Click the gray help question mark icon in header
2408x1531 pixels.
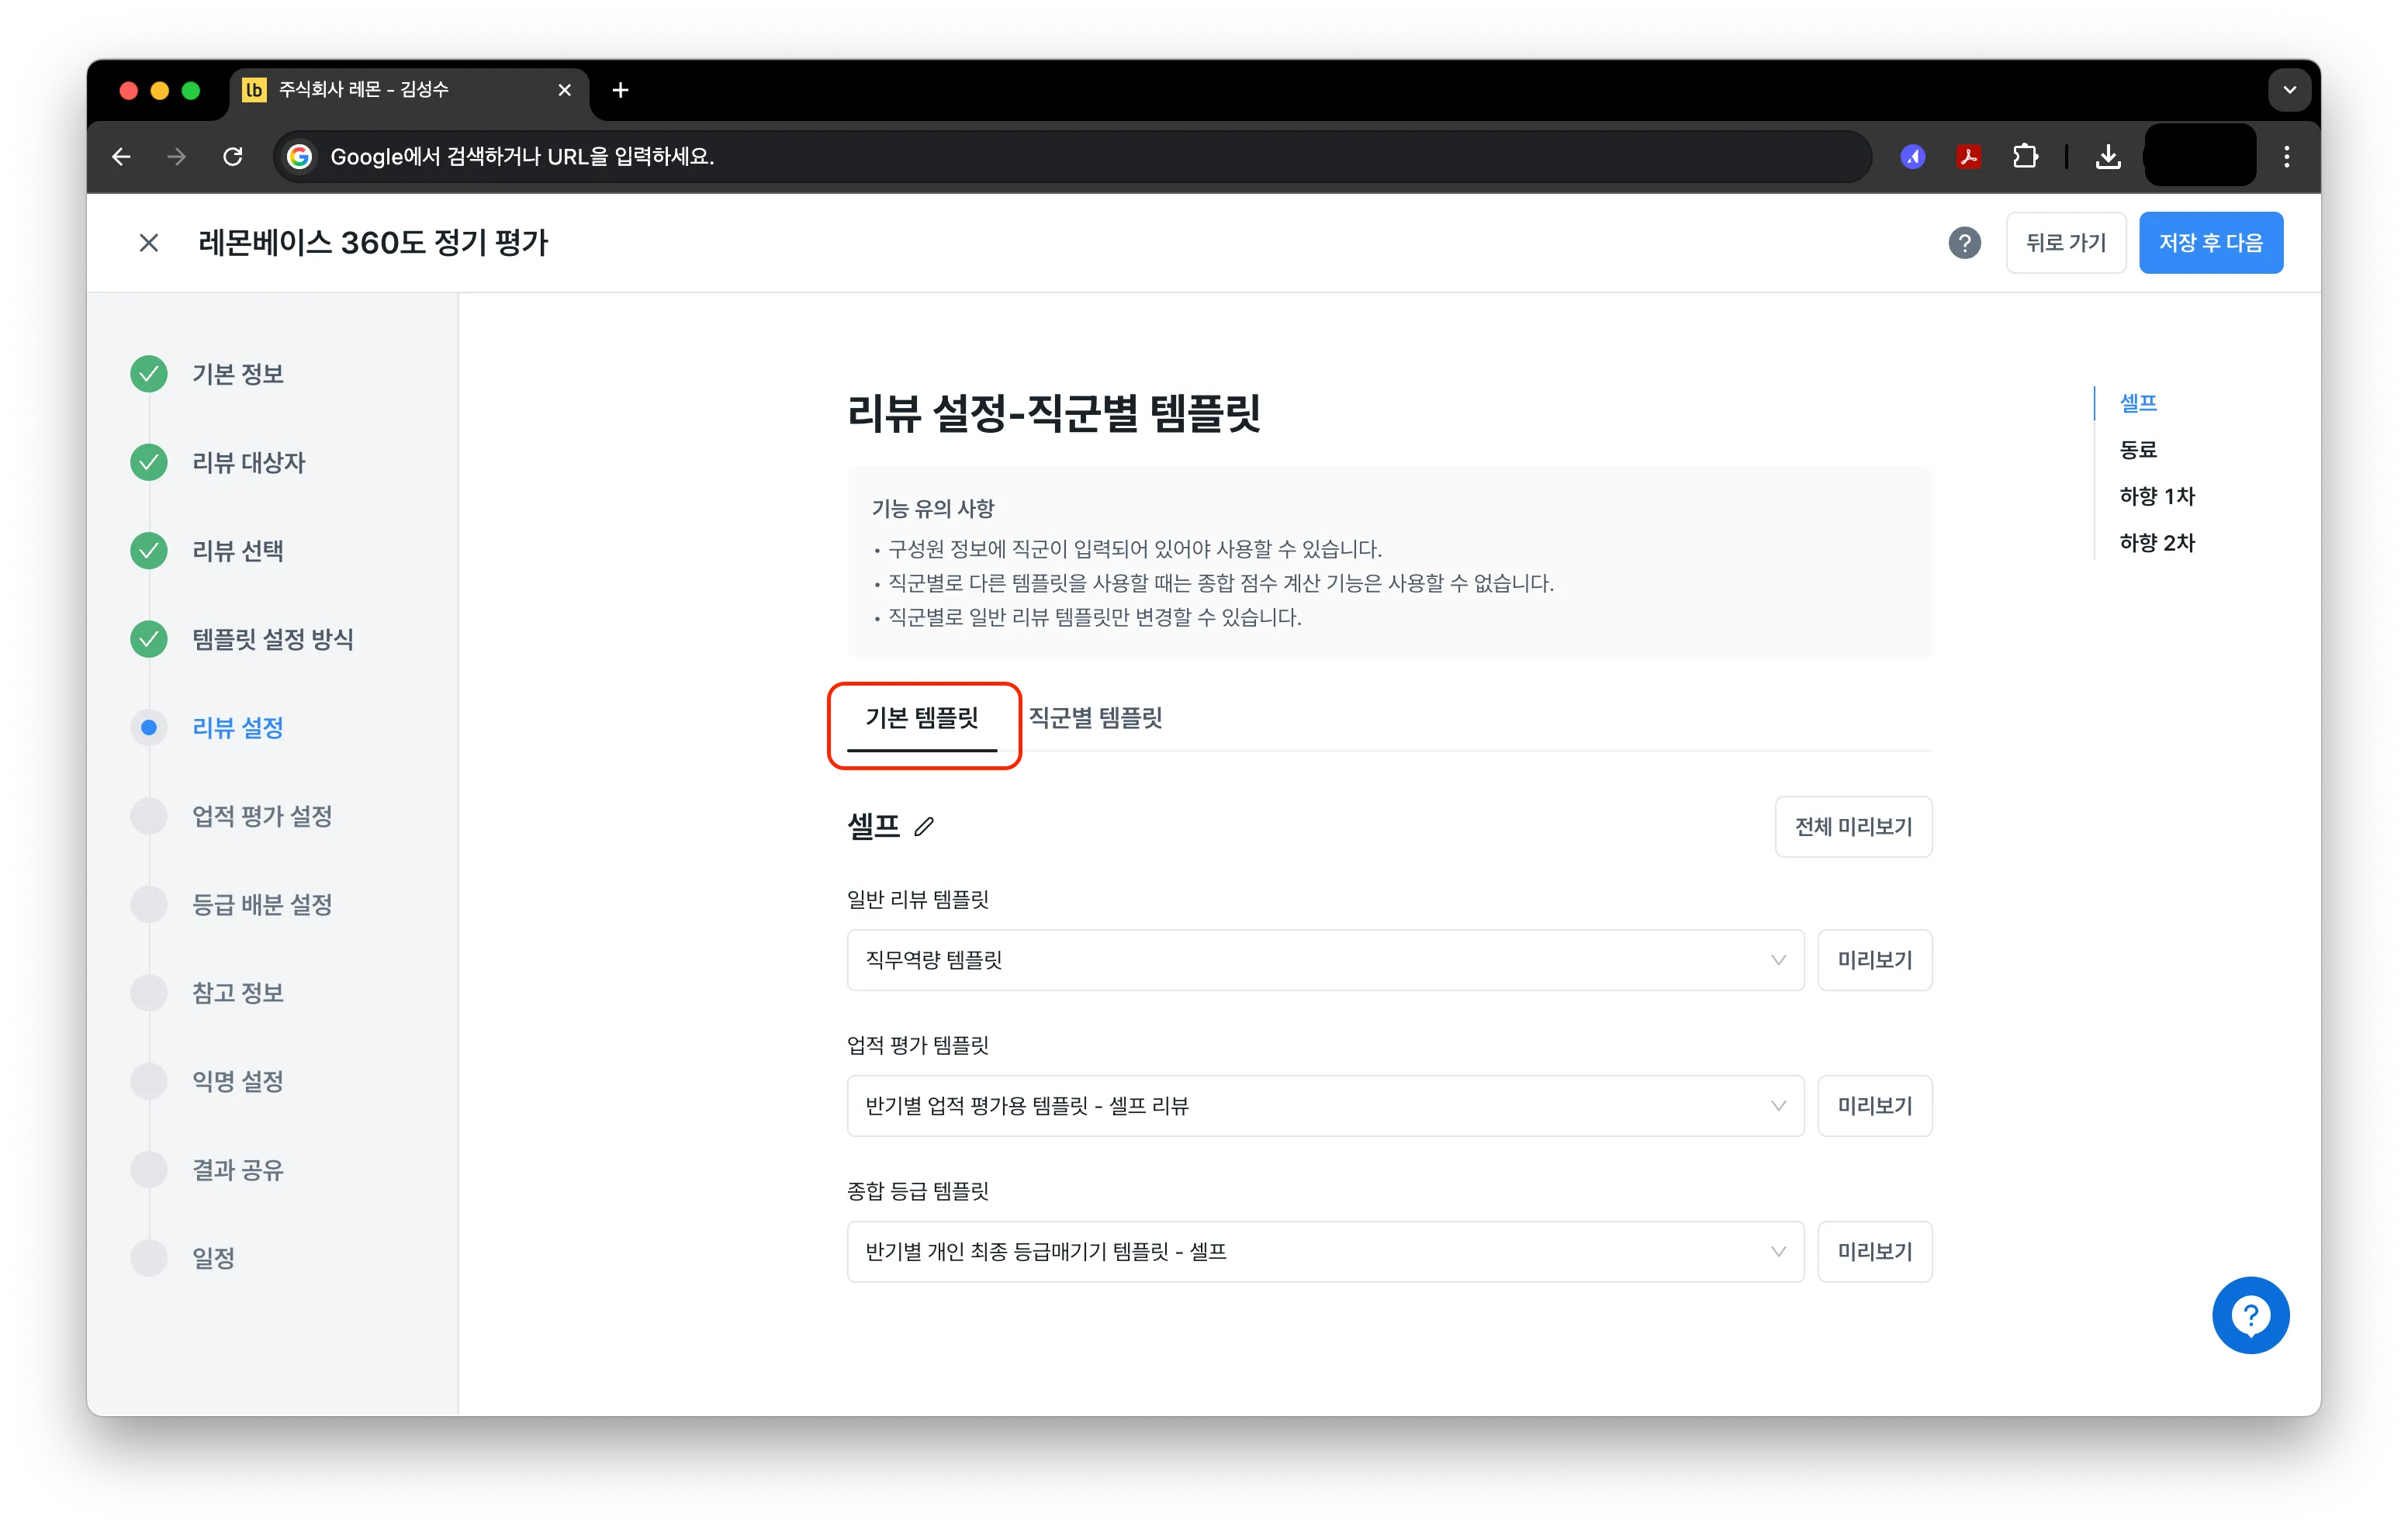[1964, 243]
